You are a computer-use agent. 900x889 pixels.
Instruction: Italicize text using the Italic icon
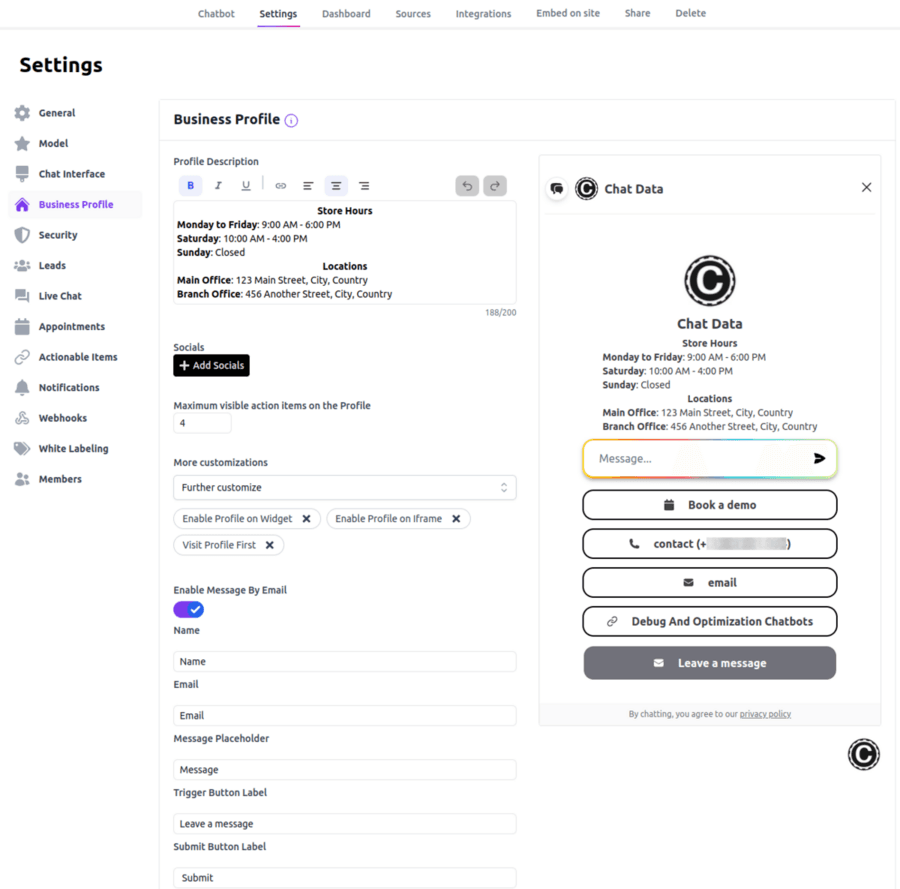pos(218,185)
